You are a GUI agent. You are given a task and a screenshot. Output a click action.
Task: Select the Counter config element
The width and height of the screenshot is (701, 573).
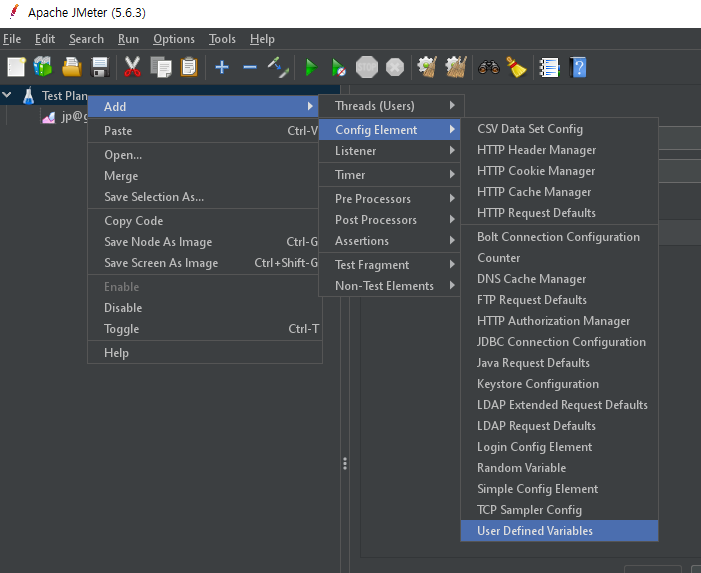coord(559,258)
